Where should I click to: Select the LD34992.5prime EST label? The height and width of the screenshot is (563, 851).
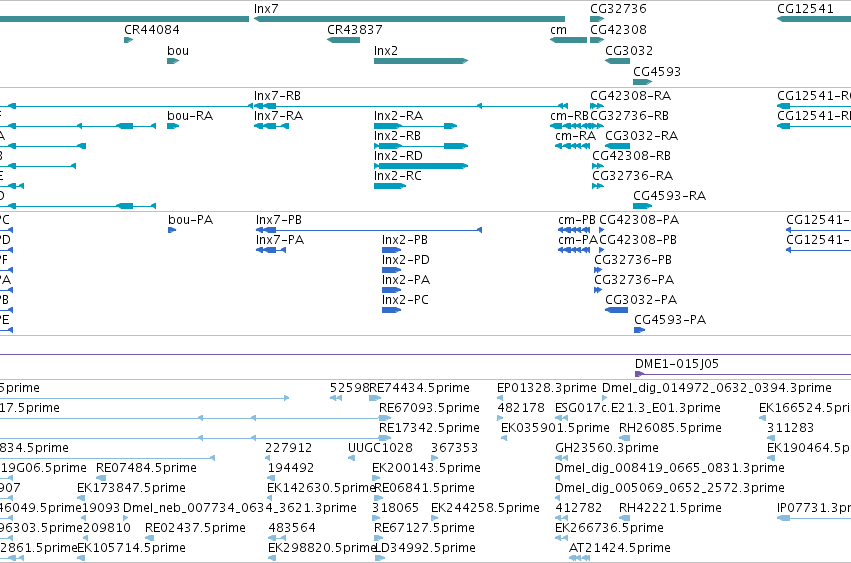425,548
